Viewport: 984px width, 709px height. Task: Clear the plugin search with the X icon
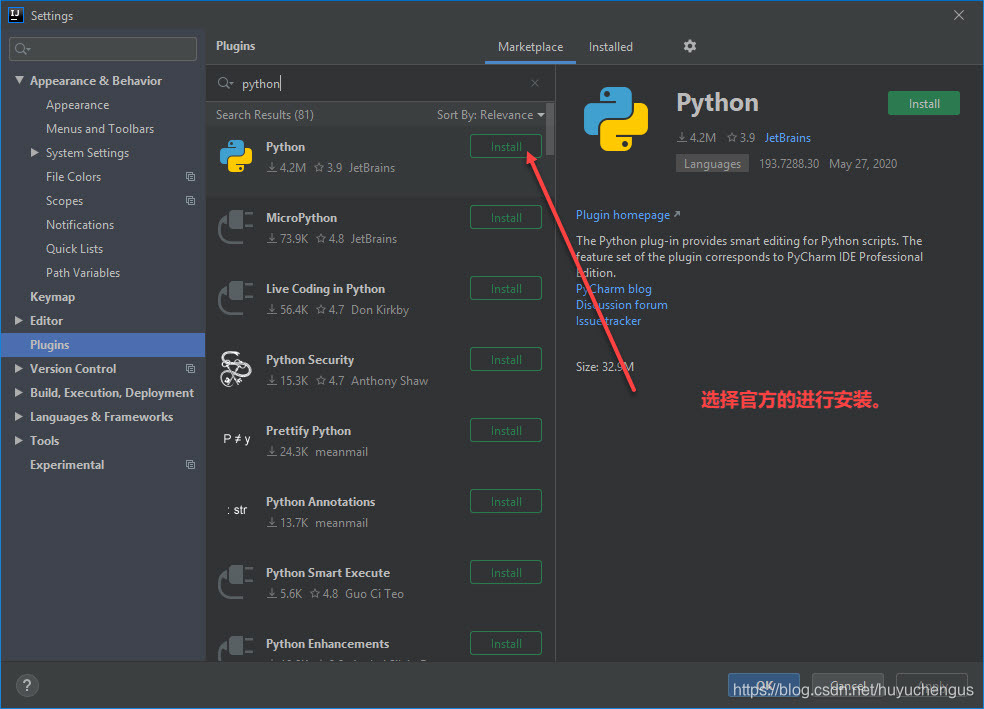click(x=535, y=83)
